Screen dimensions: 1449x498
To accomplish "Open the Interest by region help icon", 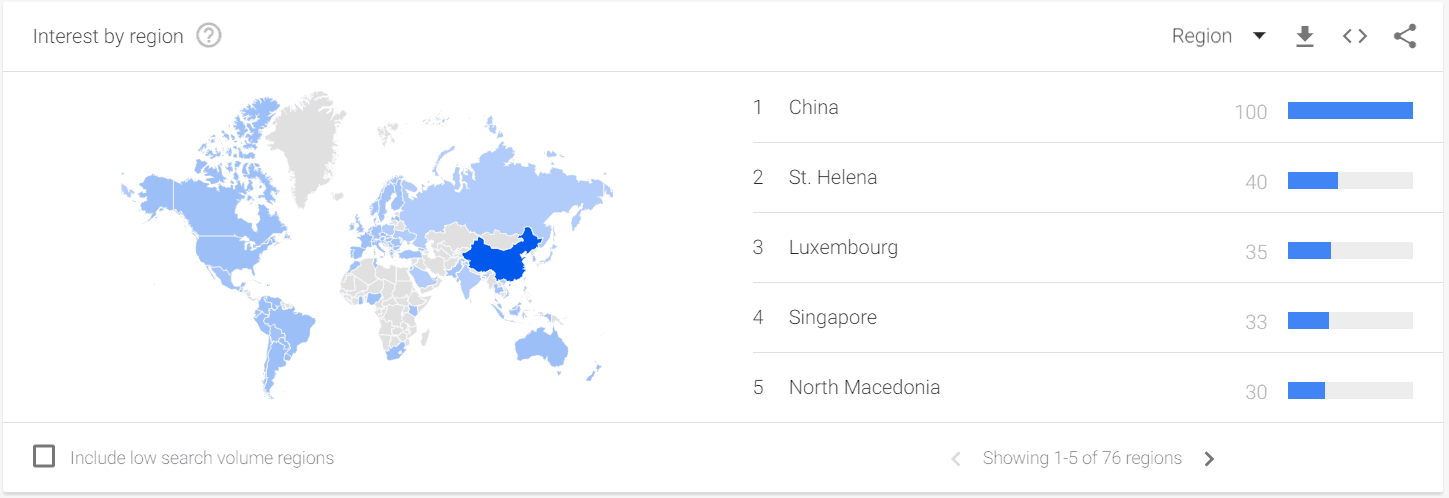I will pyautogui.click(x=208, y=36).
